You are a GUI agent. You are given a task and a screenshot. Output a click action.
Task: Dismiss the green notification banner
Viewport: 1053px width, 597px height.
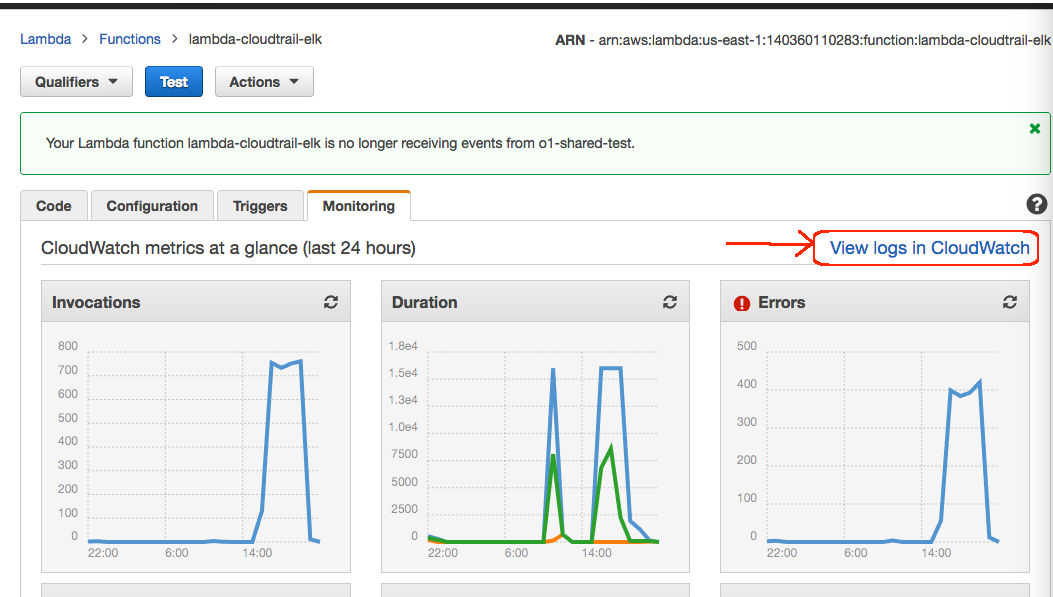(x=1035, y=128)
